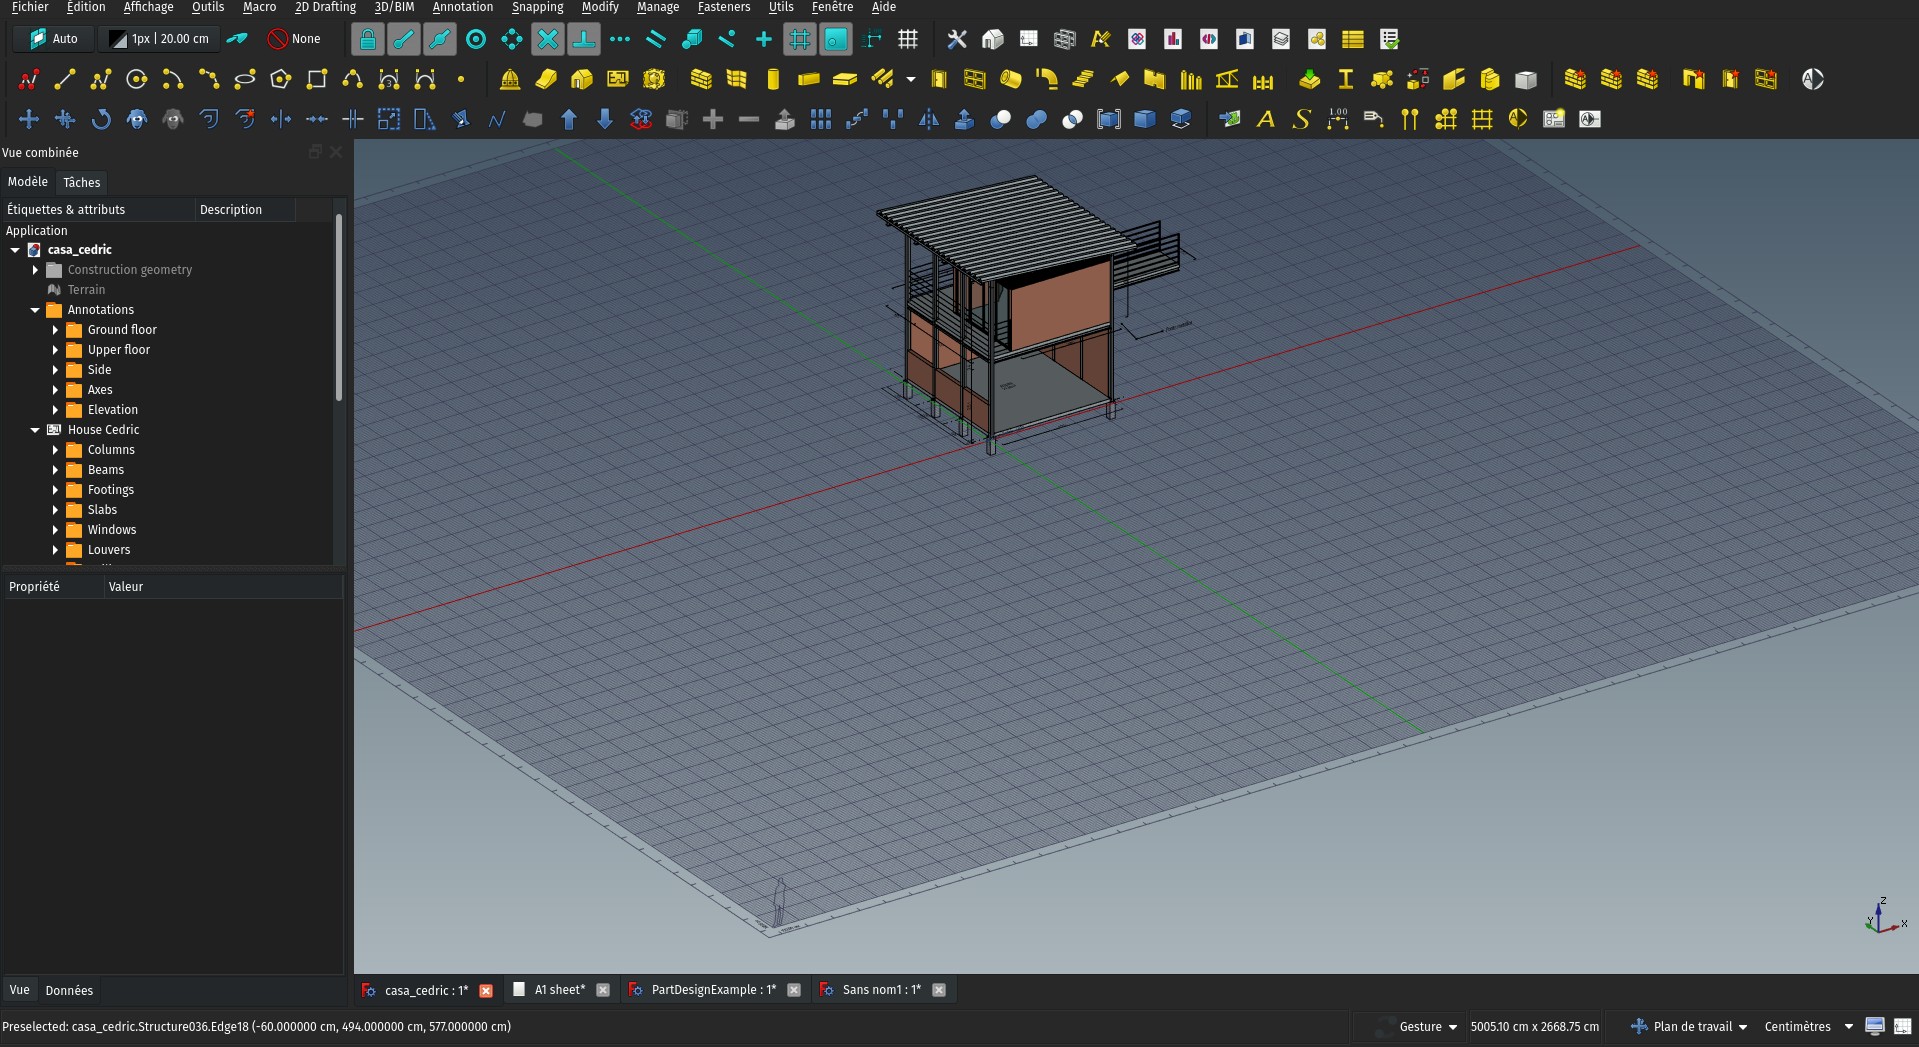Select the Truss tool icon
The height and width of the screenshot is (1047, 1919).
1227,79
